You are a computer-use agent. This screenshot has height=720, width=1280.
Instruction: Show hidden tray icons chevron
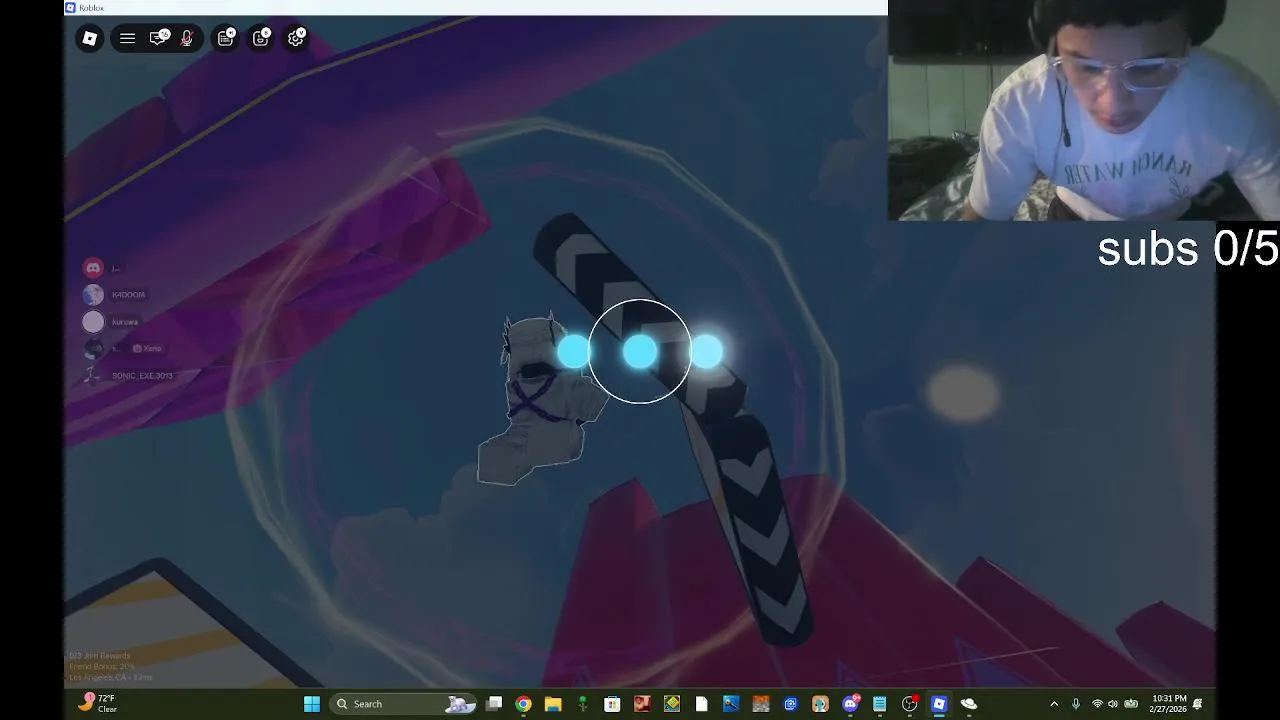pos(1054,704)
